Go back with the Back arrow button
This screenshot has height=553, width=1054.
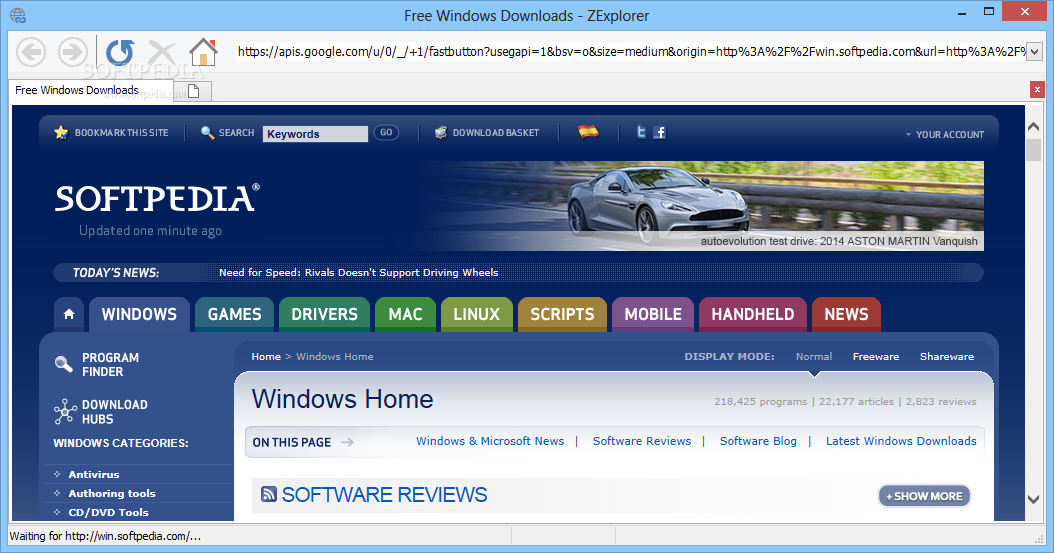(x=31, y=52)
